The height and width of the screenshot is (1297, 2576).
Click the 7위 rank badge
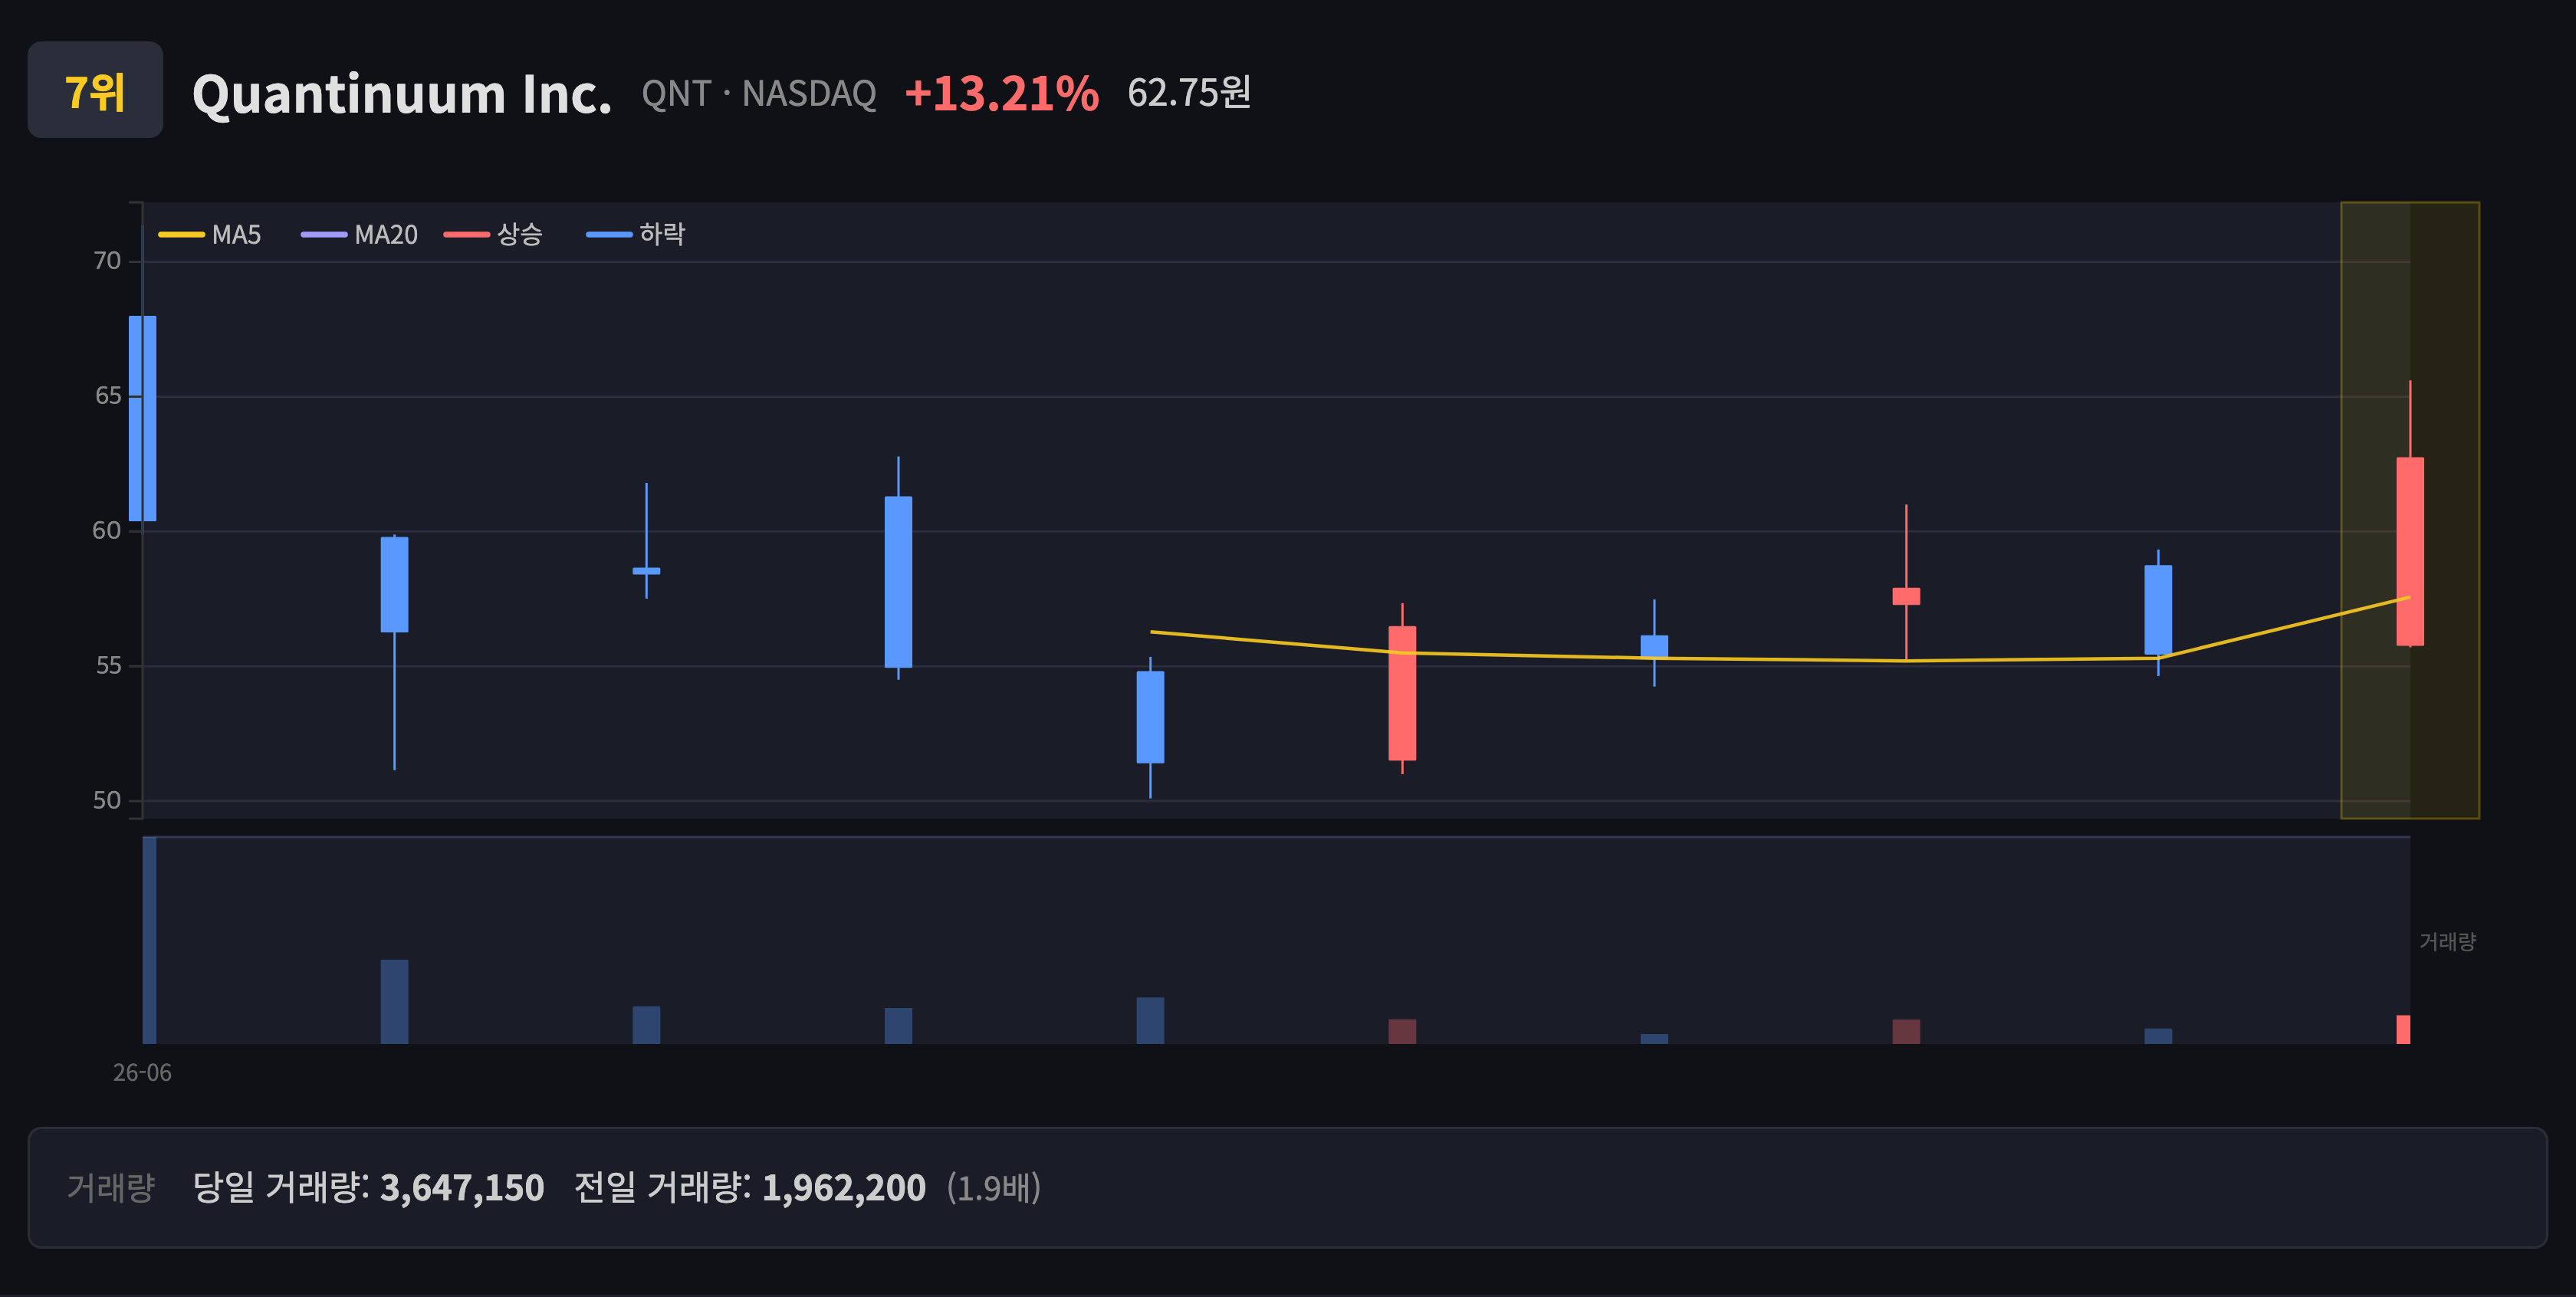point(95,90)
